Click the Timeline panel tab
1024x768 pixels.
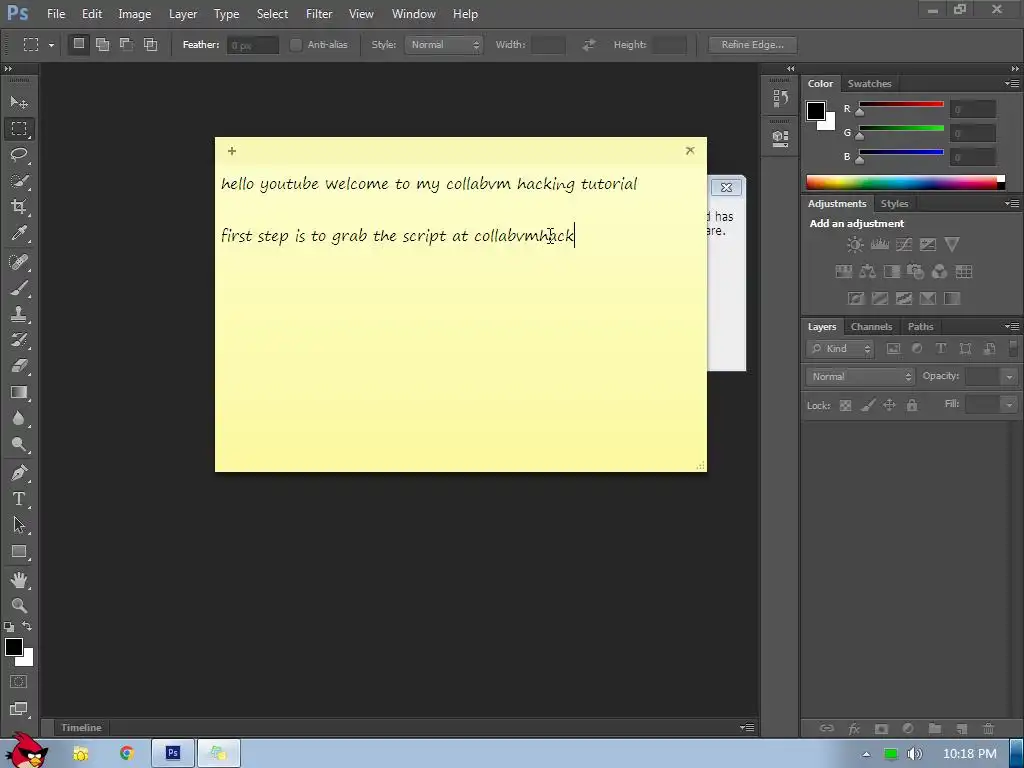click(x=81, y=728)
